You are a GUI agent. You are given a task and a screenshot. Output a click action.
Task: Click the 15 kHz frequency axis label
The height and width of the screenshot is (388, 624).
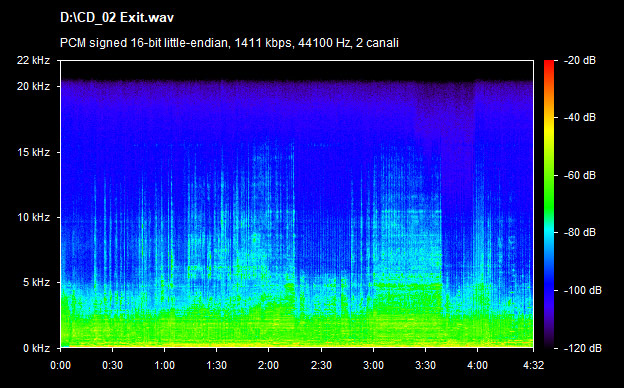[x=33, y=152]
